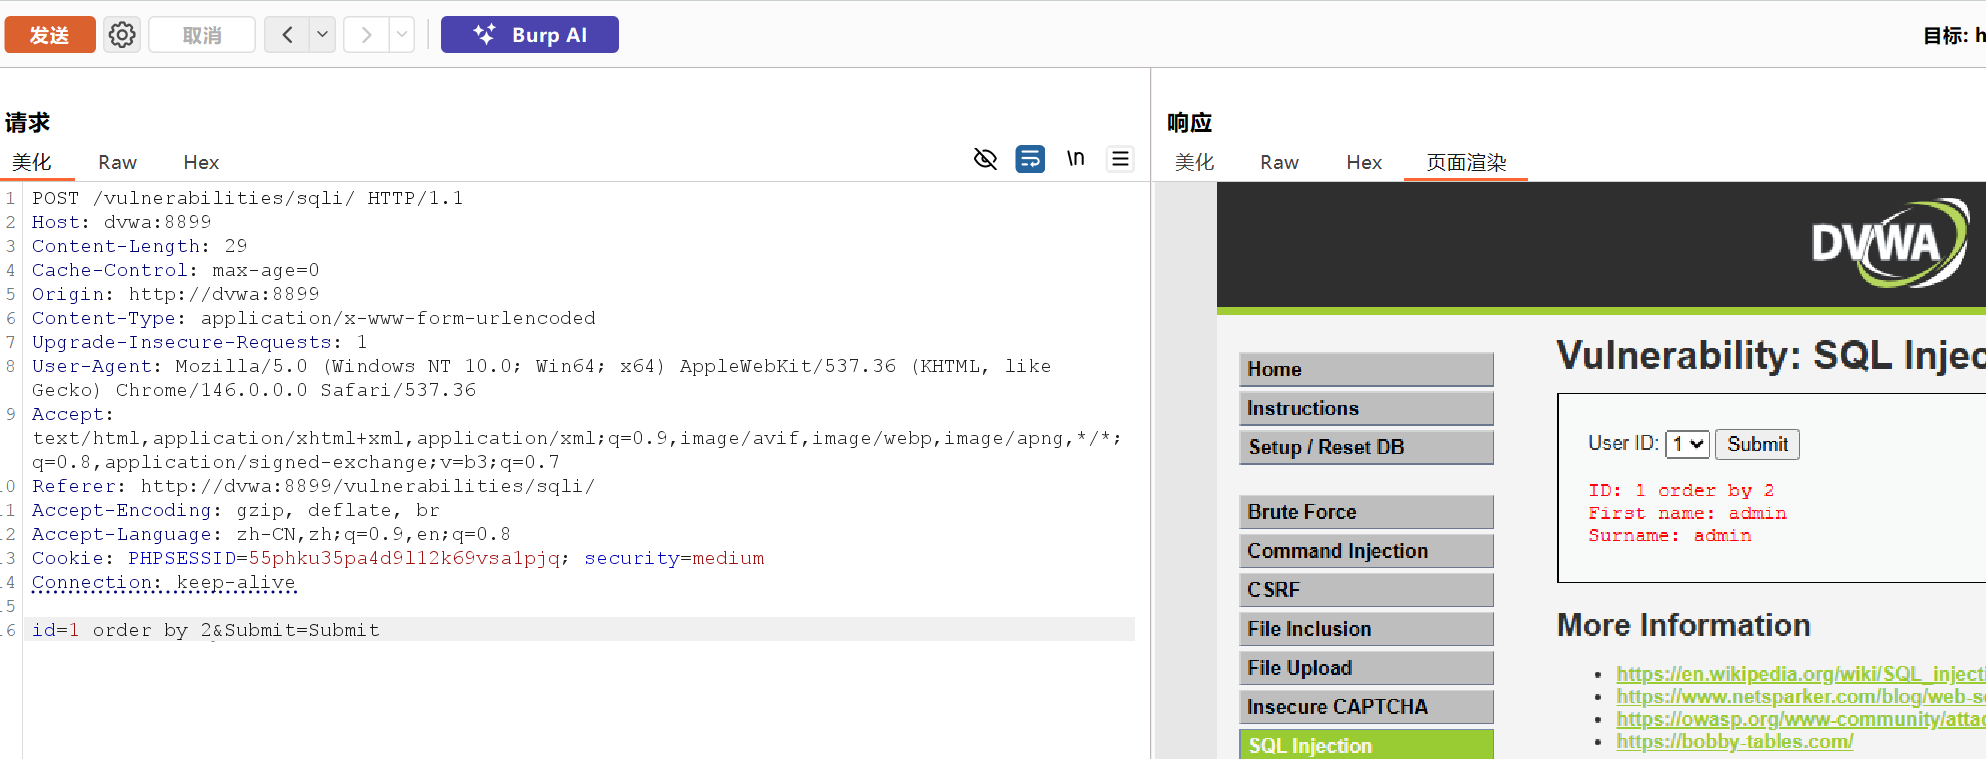Viewport: 1986px width, 759px height.
Task: Open the CSRF menu item
Action: (1366, 590)
